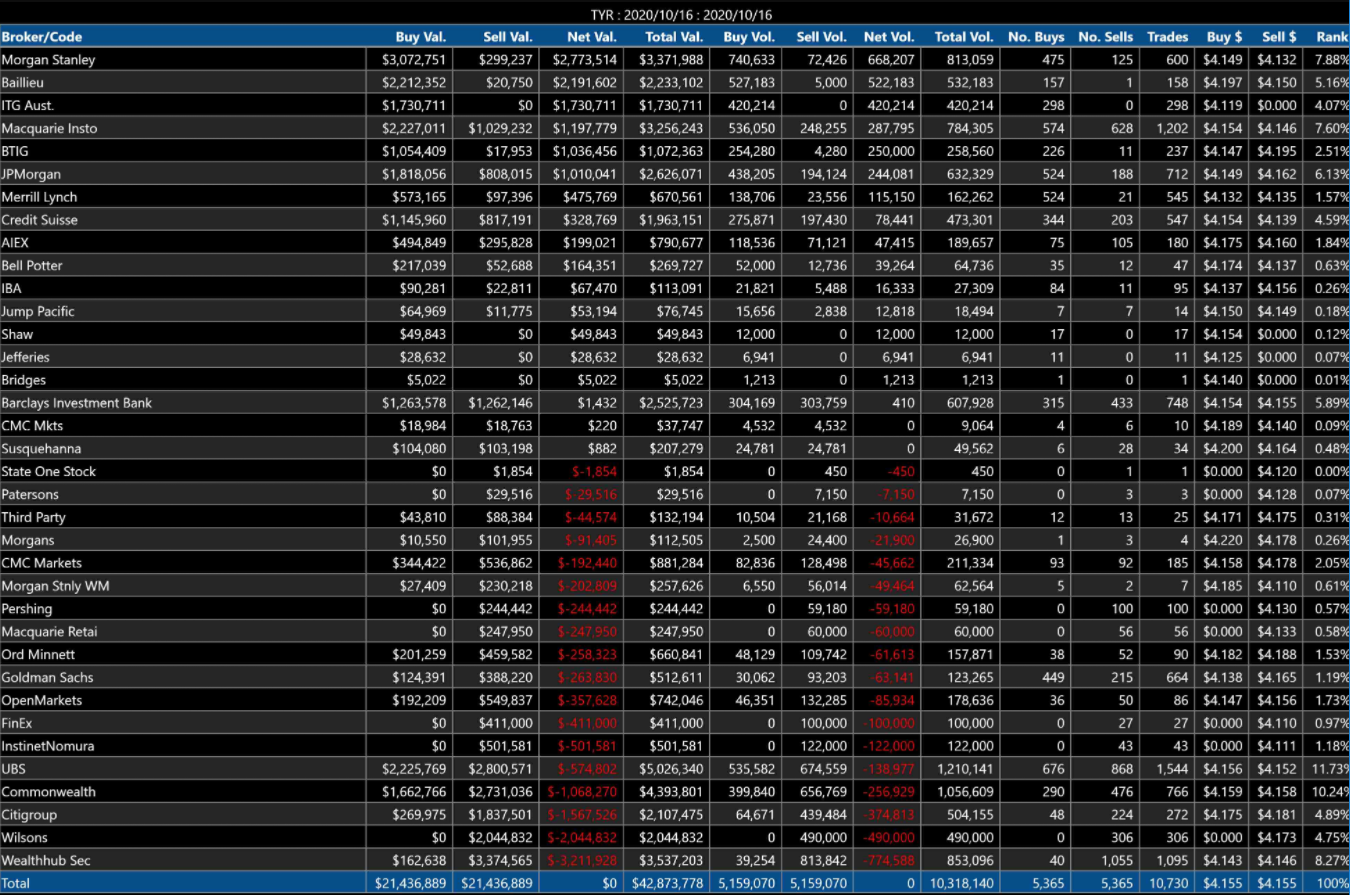This screenshot has width=1350, height=895.
Task: Click the Total Vol. column header
Action: point(964,37)
